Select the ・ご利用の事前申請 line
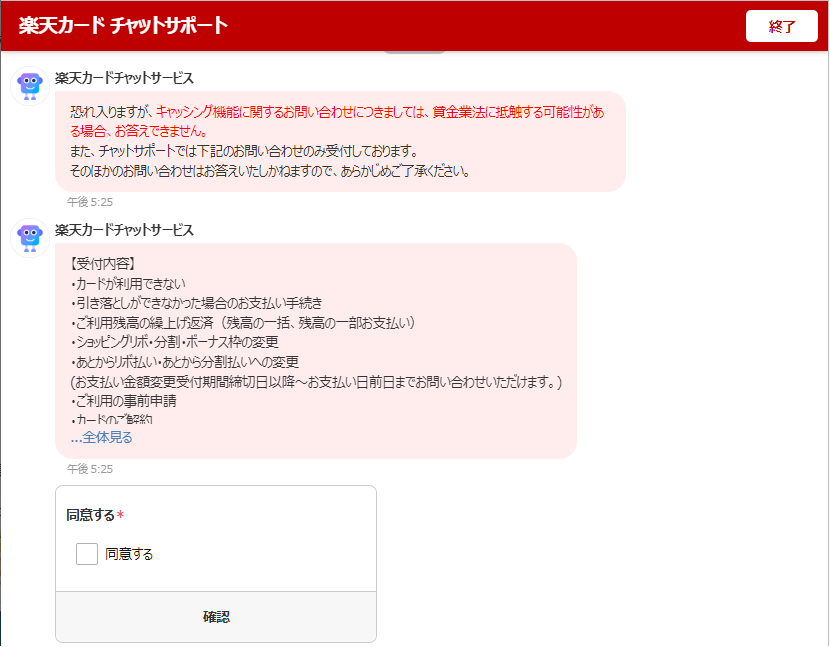The image size is (830, 647). [x=123, y=401]
